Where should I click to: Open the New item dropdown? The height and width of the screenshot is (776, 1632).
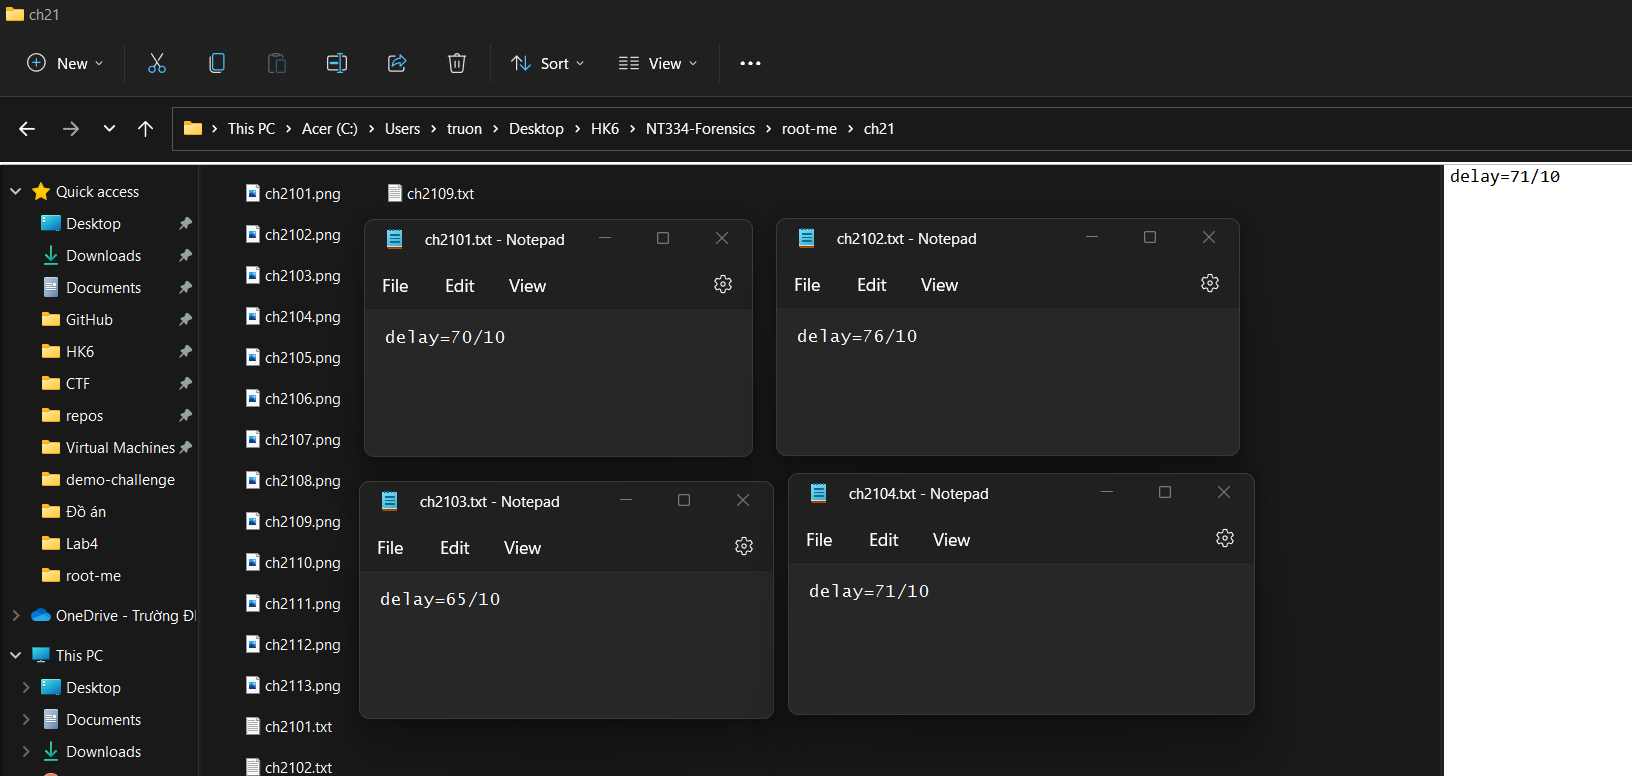[x=65, y=63]
